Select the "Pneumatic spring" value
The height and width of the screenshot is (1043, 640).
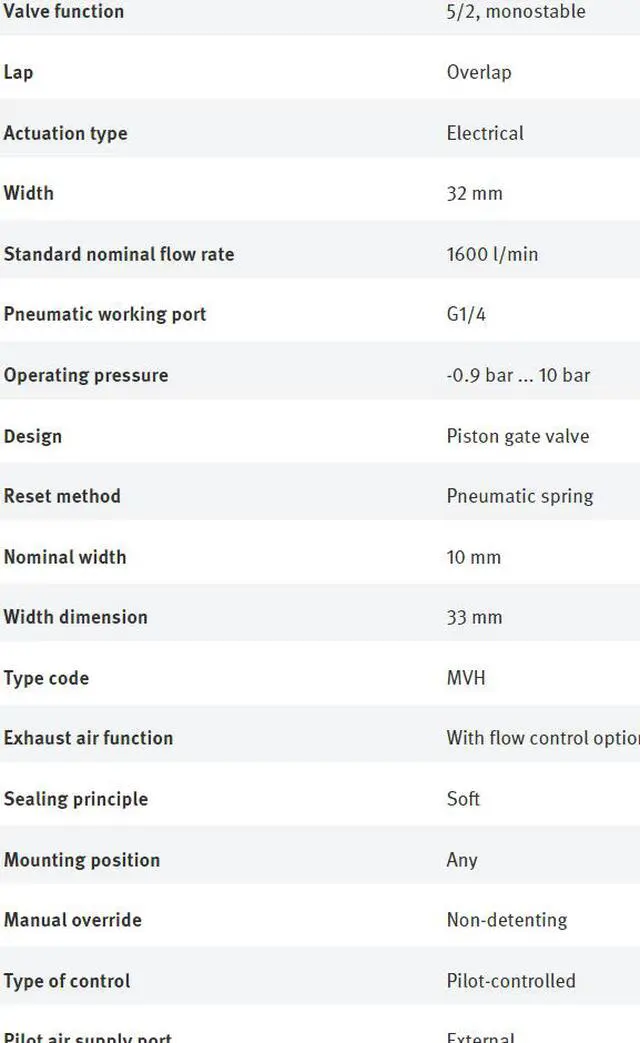[520, 496]
